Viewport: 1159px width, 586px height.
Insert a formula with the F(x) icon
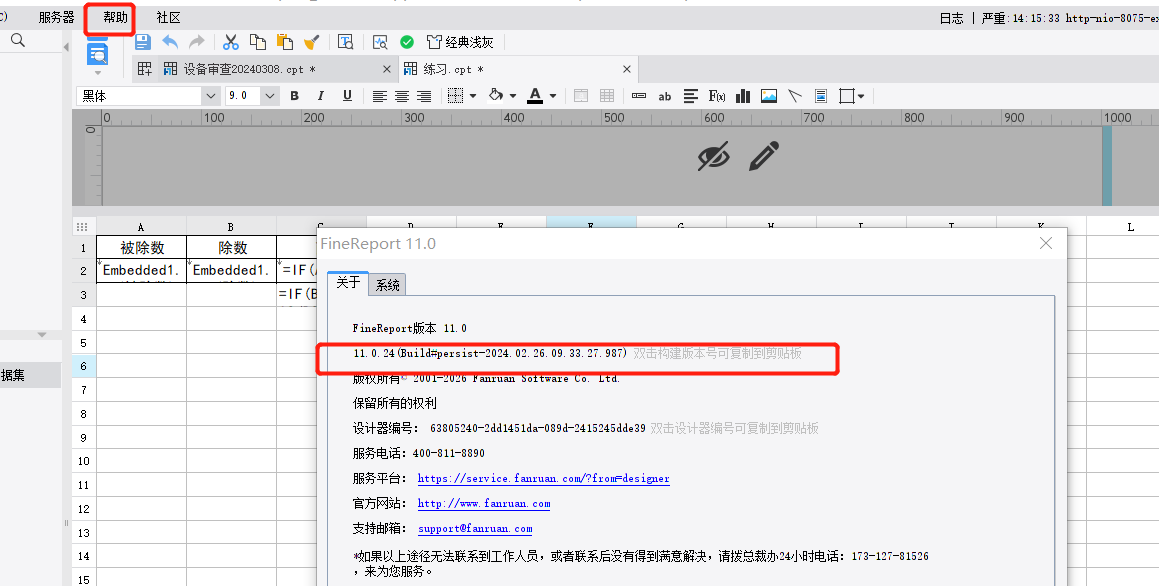point(717,96)
